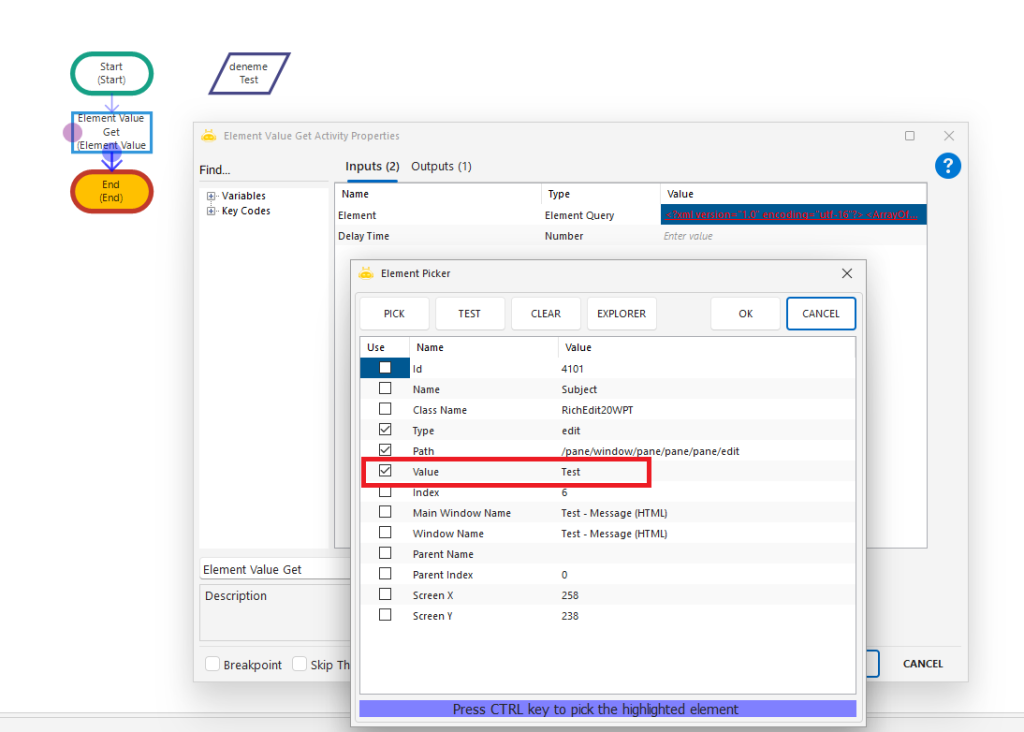Screen dimensions: 1024x732
Task: Click the Delay Time value input field
Action: pos(790,236)
